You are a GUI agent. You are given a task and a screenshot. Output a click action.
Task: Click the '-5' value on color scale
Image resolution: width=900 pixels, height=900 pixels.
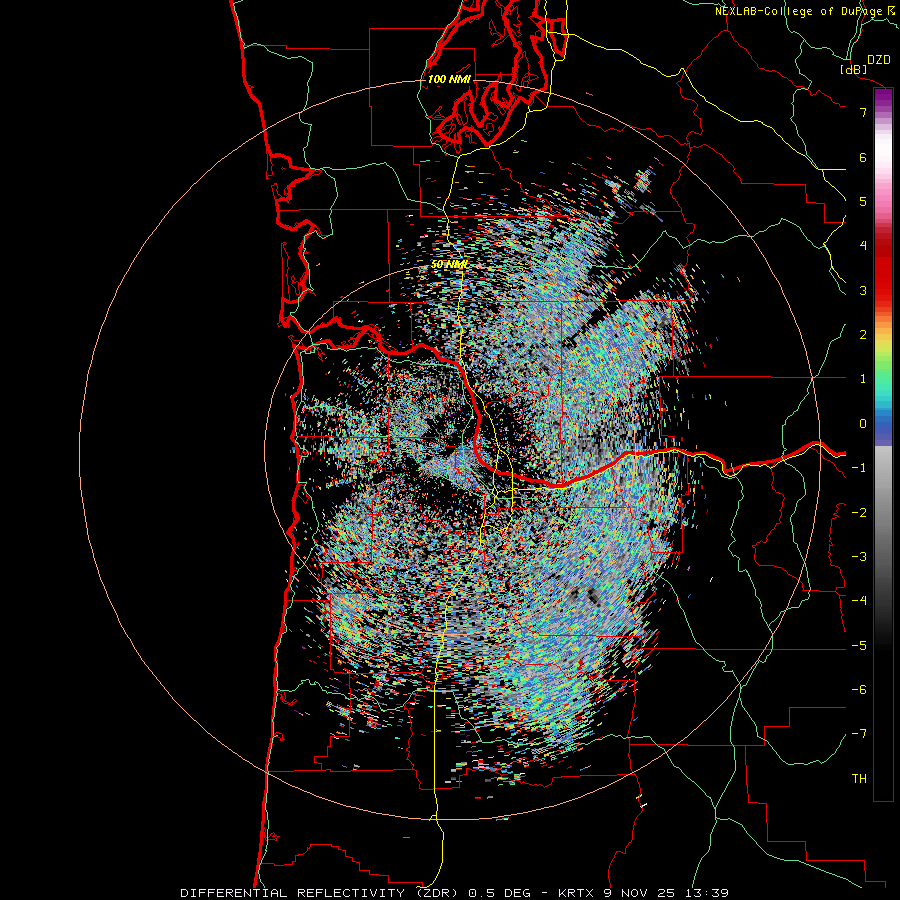(x=859, y=646)
